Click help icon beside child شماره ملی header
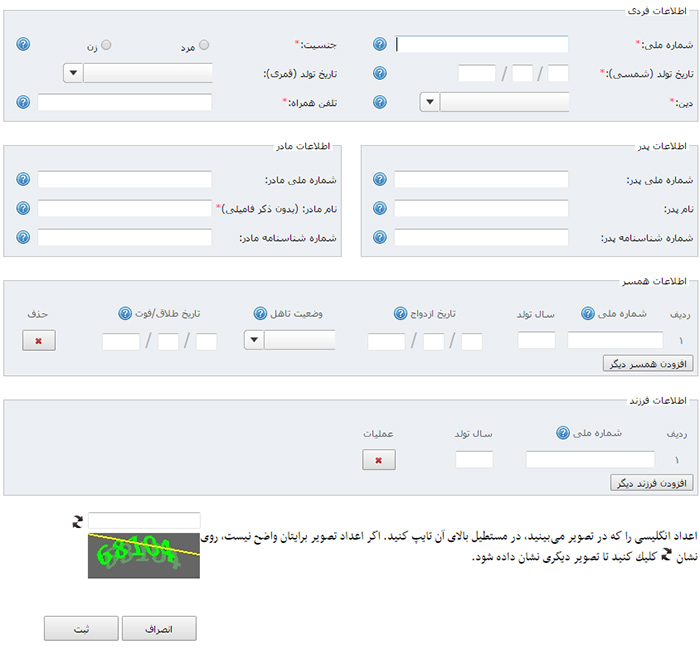This screenshot has height=654, width=700. pos(562,433)
